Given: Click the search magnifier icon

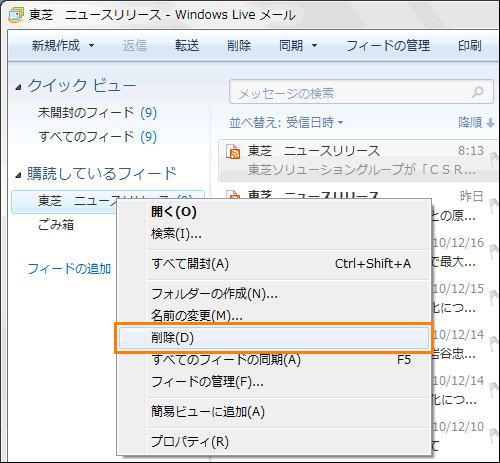Looking at the screenshot, I should pyautogui.click(x=477, y=92).
